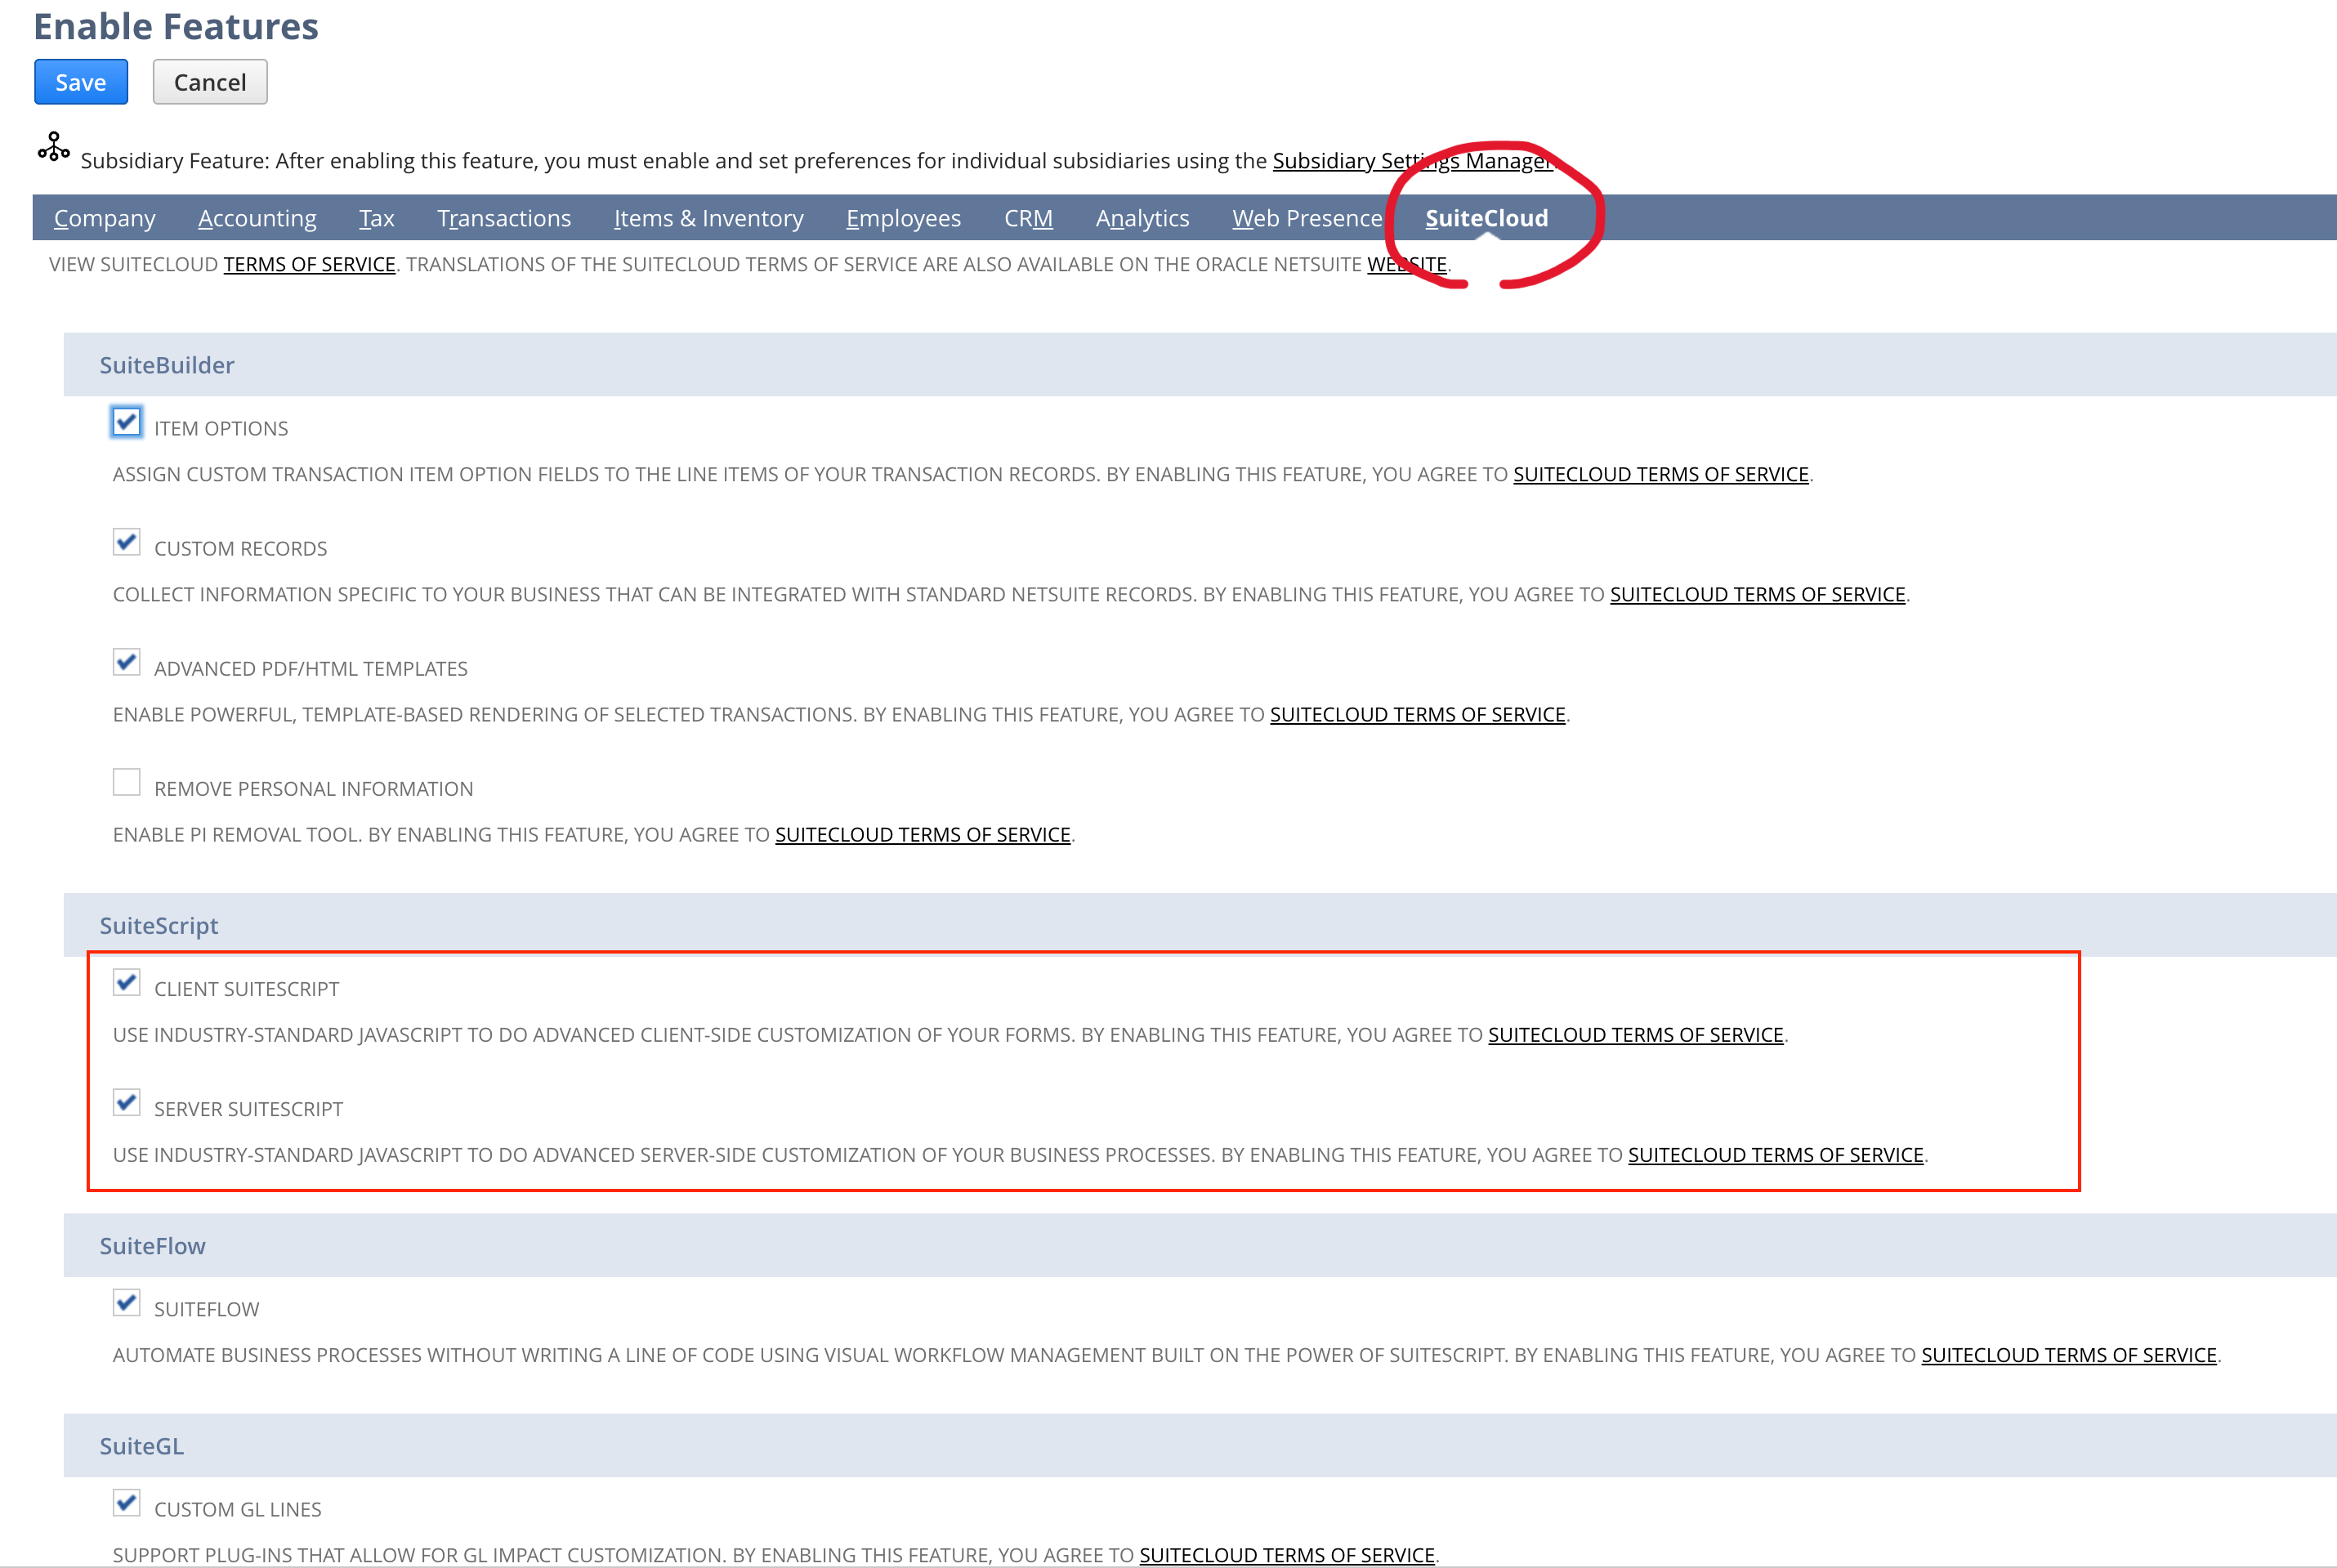Image resolution: width=2337 pixels, height=1568 pixels.
Task: Open Terms link under Remove Personal Information
Action: click(923, 835)
